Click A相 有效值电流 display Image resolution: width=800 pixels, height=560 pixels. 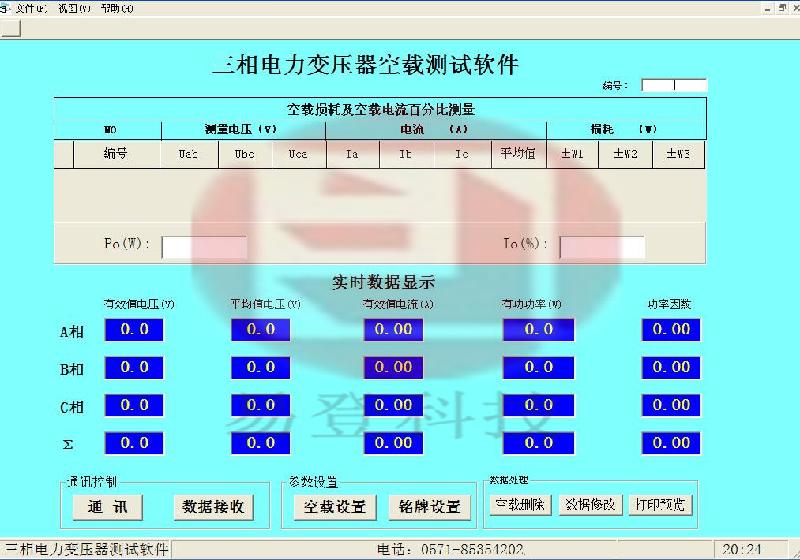coord(393,330)
